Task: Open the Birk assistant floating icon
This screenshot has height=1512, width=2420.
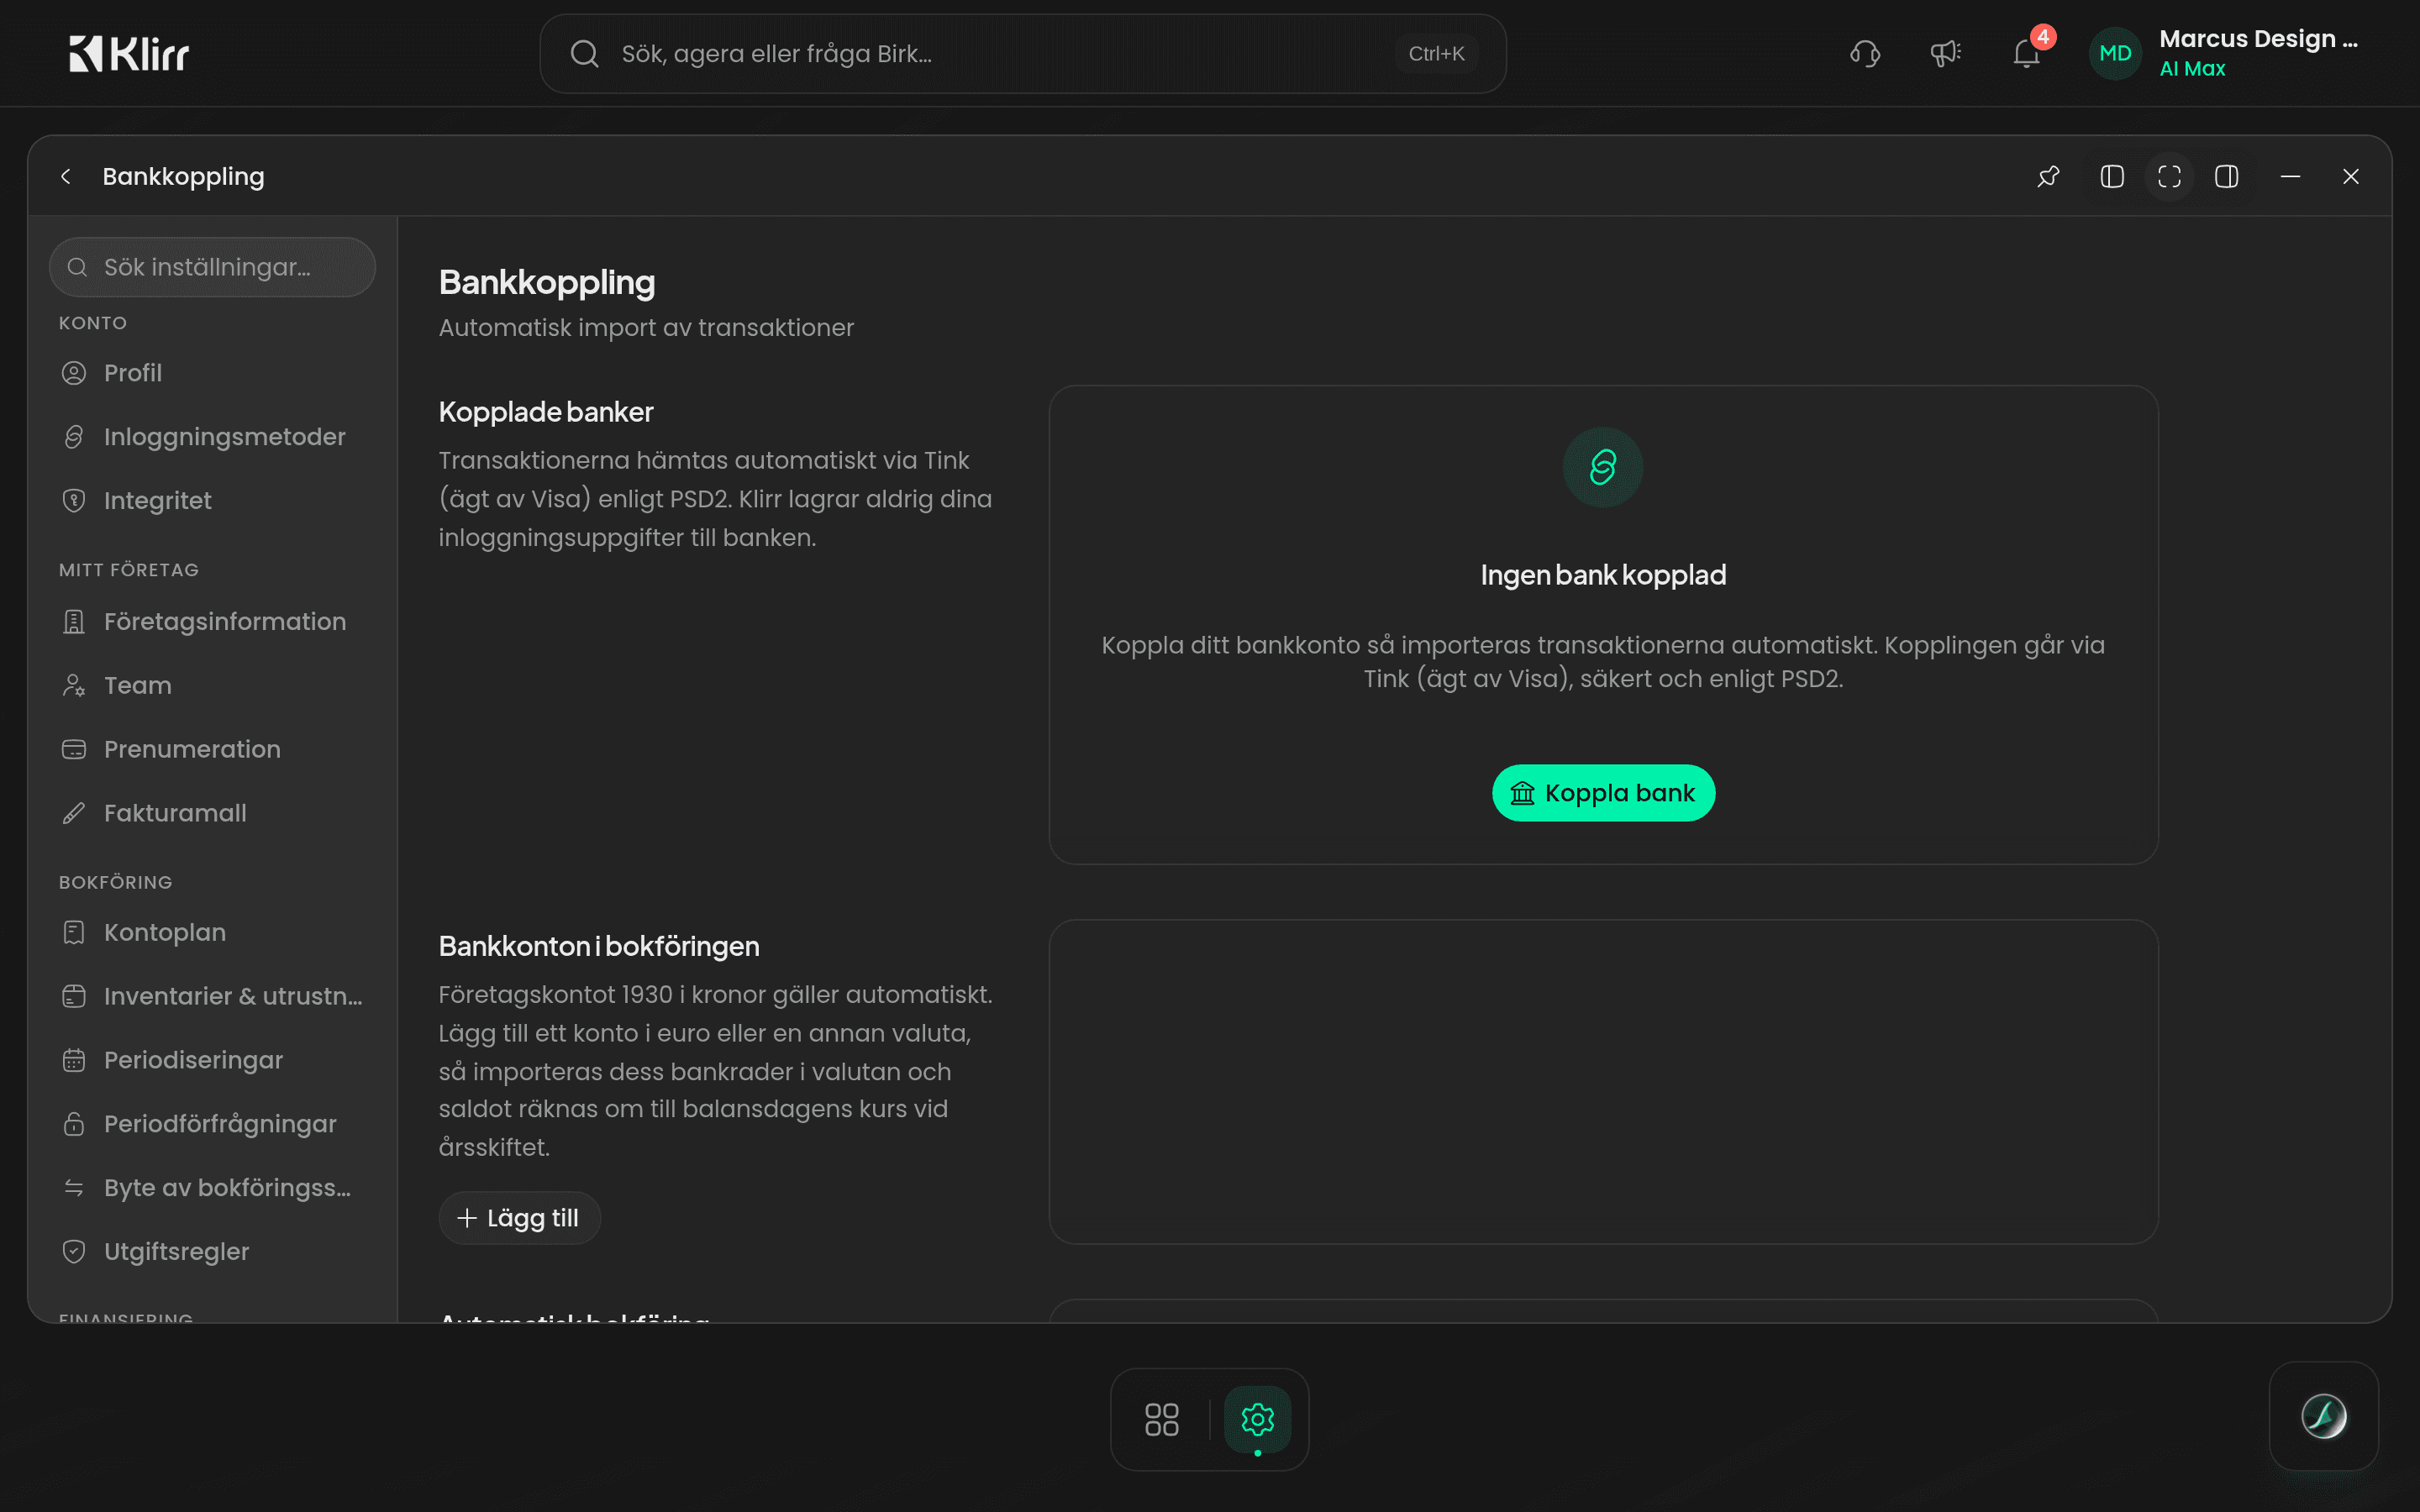Action: 2323,1416
